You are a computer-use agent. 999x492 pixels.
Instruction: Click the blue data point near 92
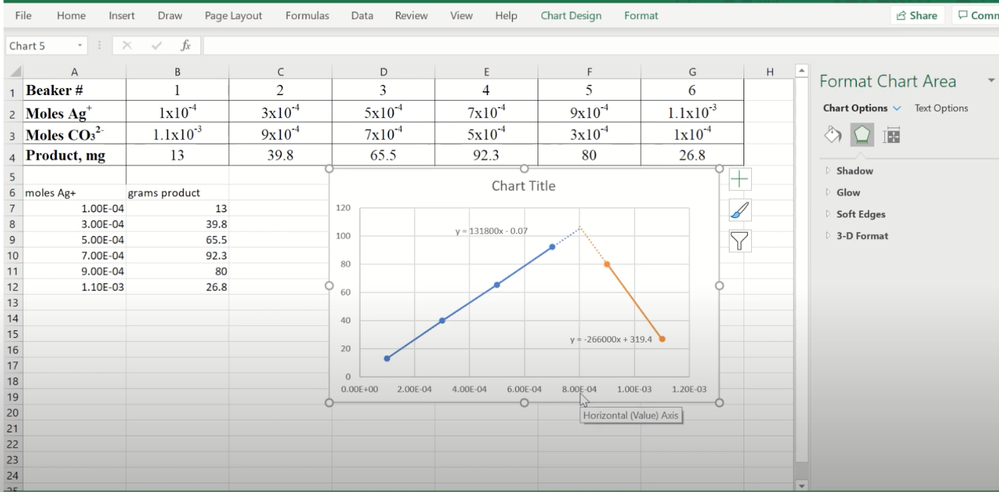coord(552,247)
